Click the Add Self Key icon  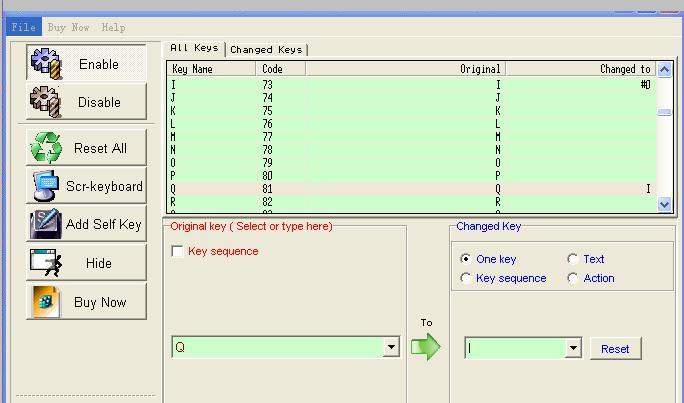pyautogui.click(x=46, y=224)
